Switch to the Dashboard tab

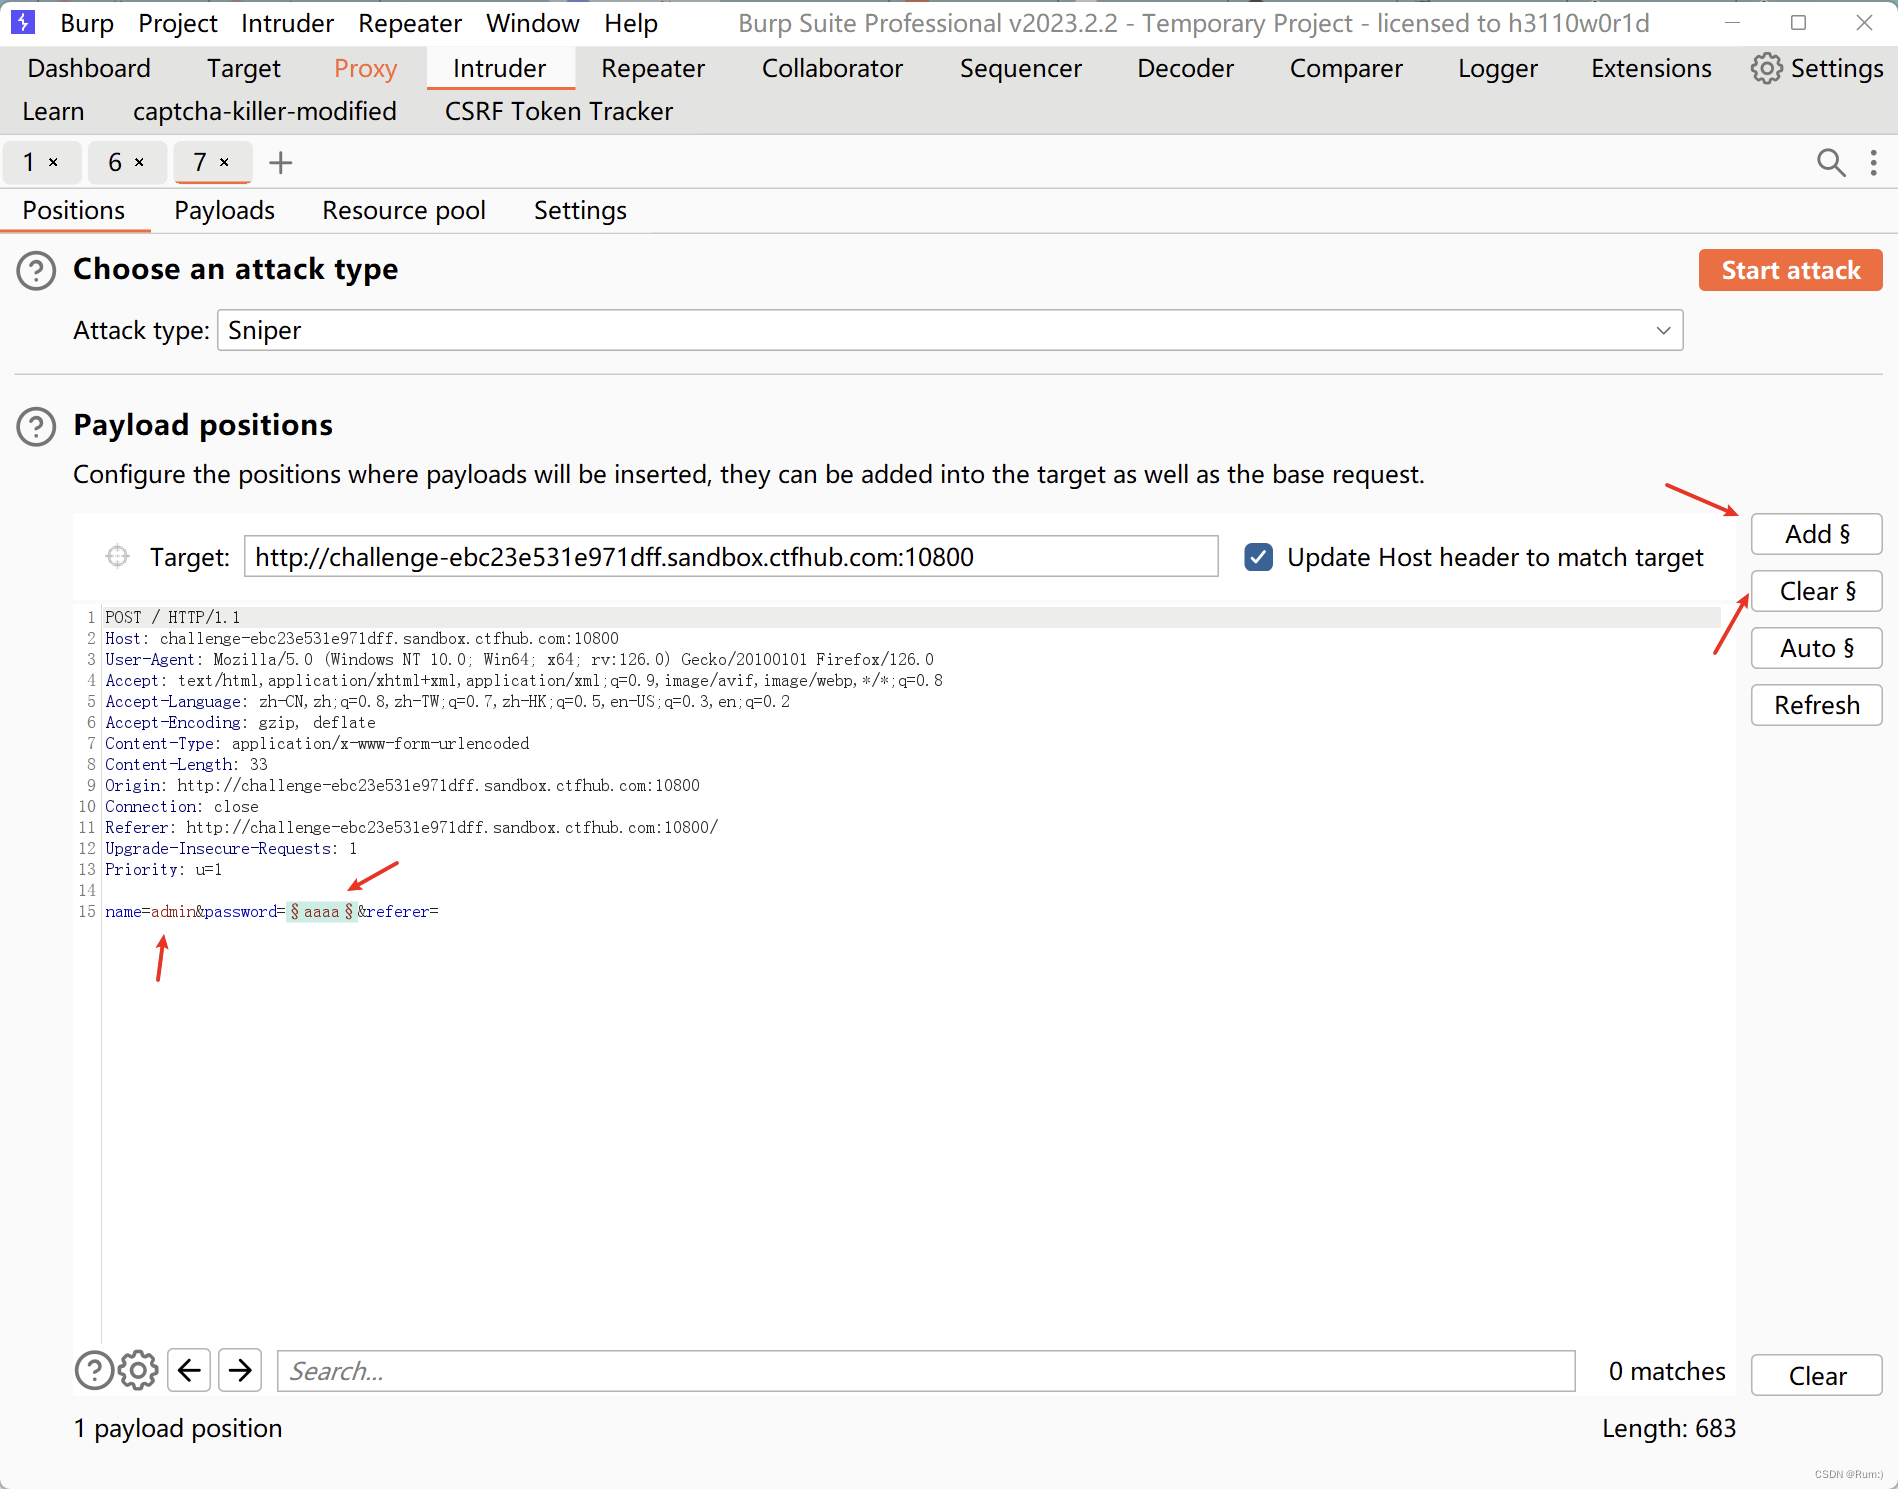point(89,68)
